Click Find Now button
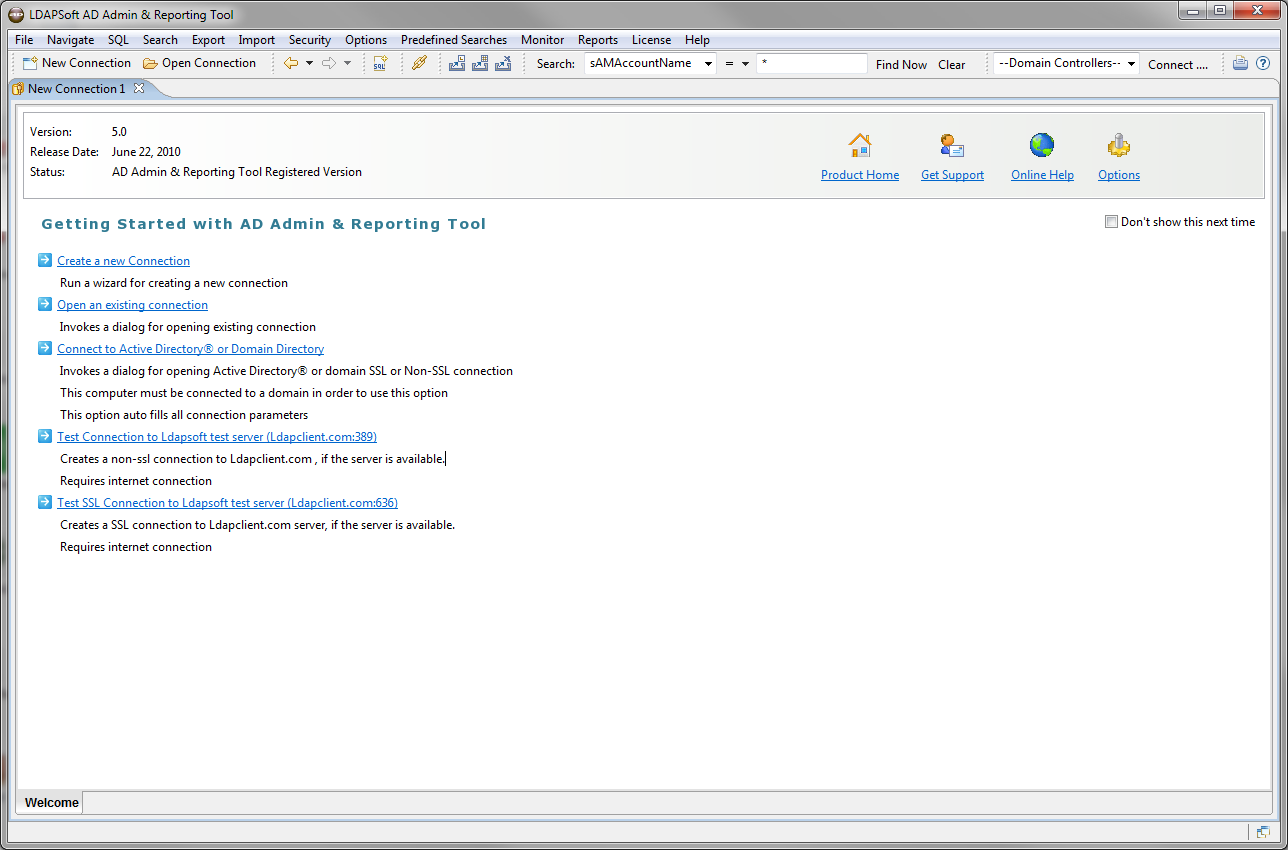Viewport: 1288px width, 850px height. [x=901, y=64]
